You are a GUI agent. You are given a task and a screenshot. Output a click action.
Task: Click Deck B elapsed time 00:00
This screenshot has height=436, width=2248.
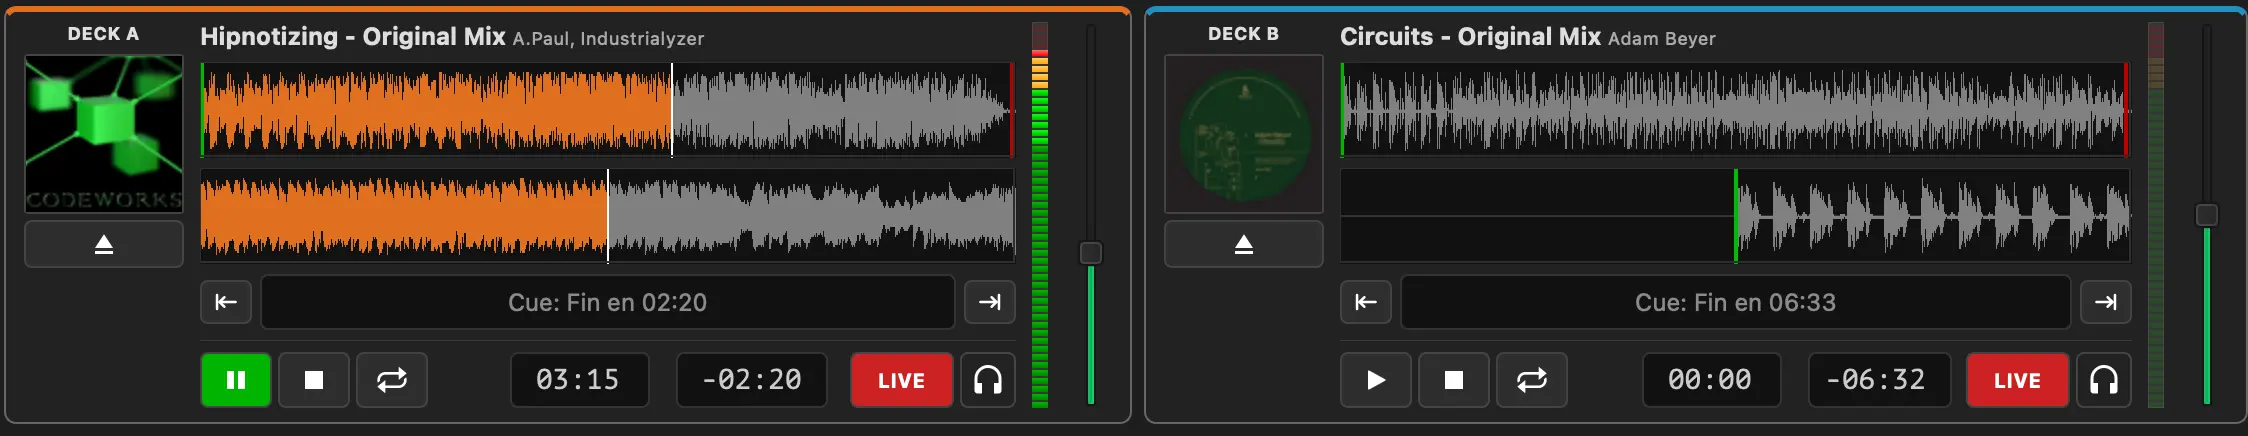(x=1711, y=380)
